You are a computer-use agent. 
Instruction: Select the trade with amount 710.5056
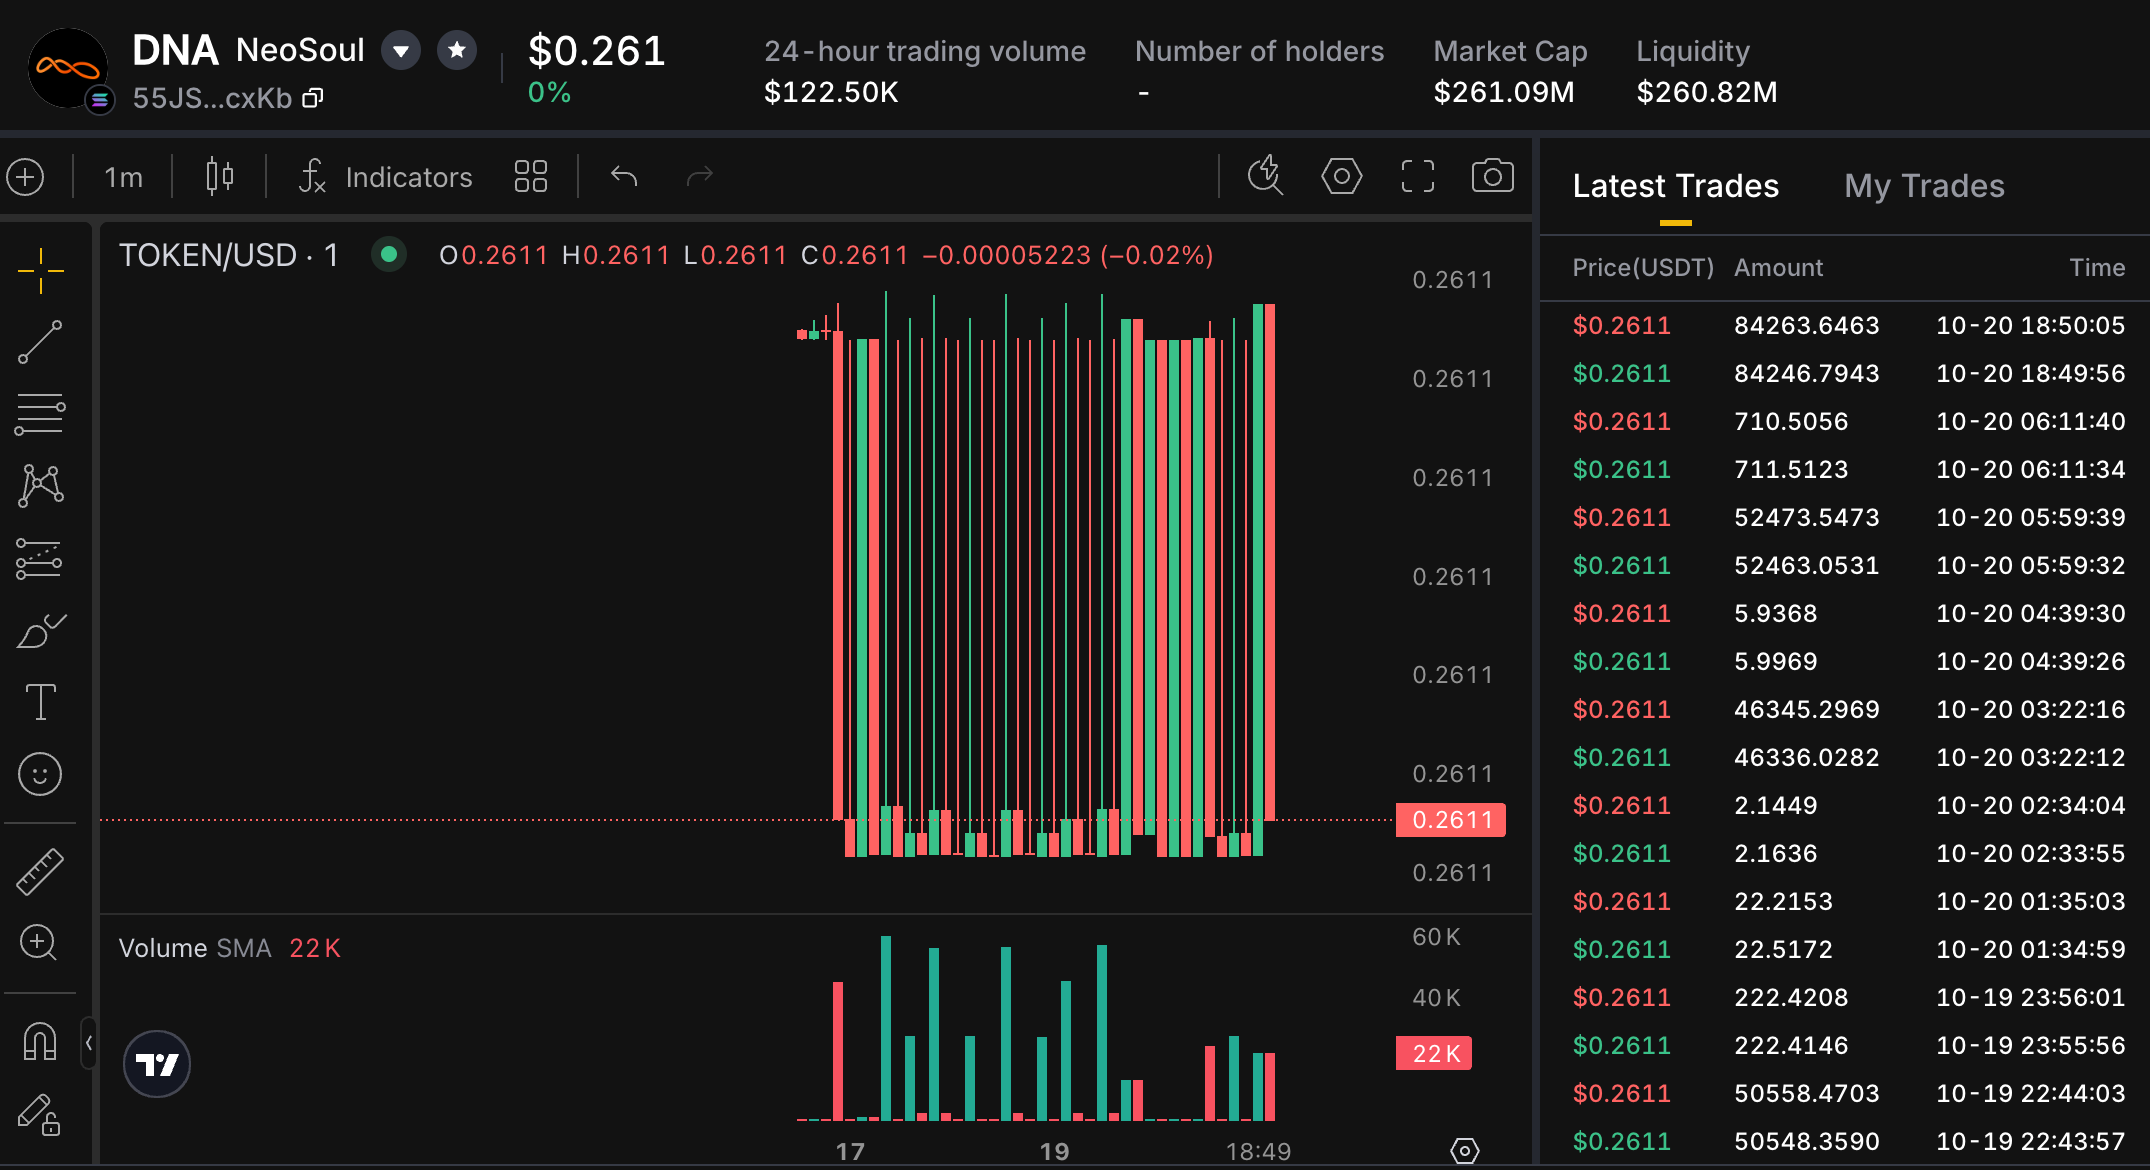(x=1847, y=421)
